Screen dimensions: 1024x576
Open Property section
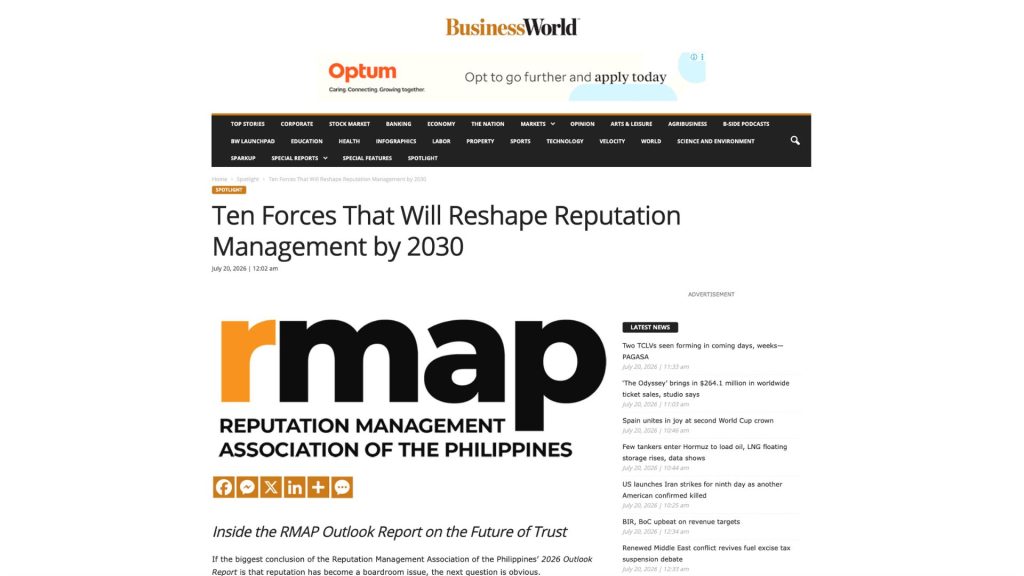pyautogui.click(x=480, y=141)
